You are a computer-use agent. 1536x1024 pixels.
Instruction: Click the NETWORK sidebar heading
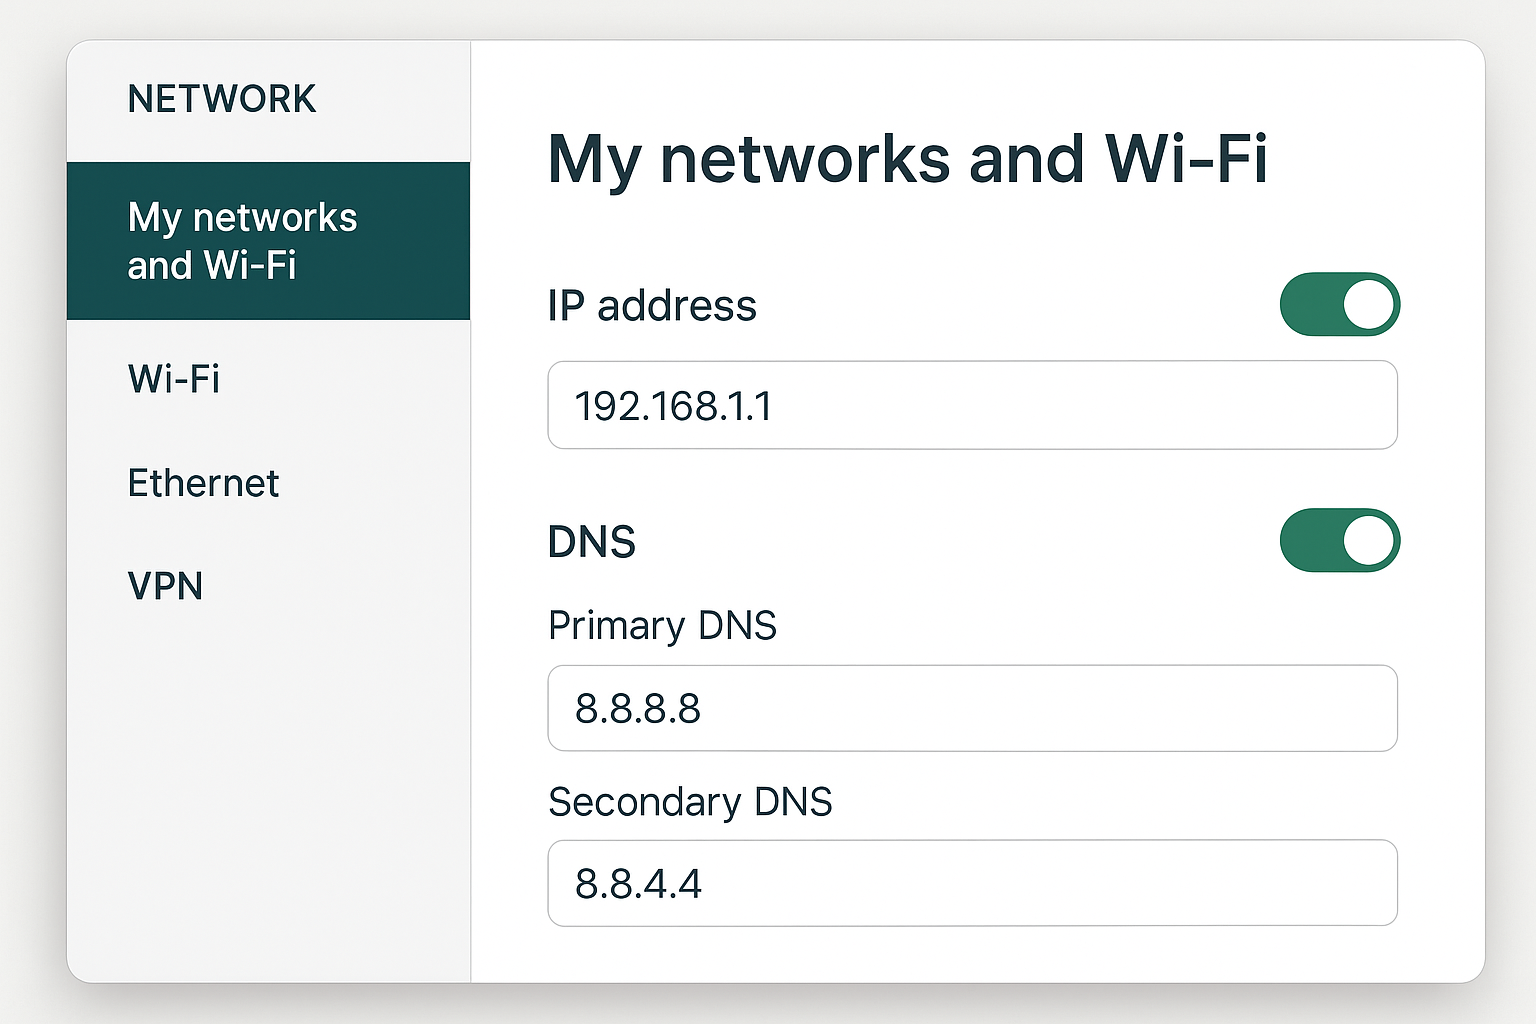pyautogui.click(x=222, y=99)
